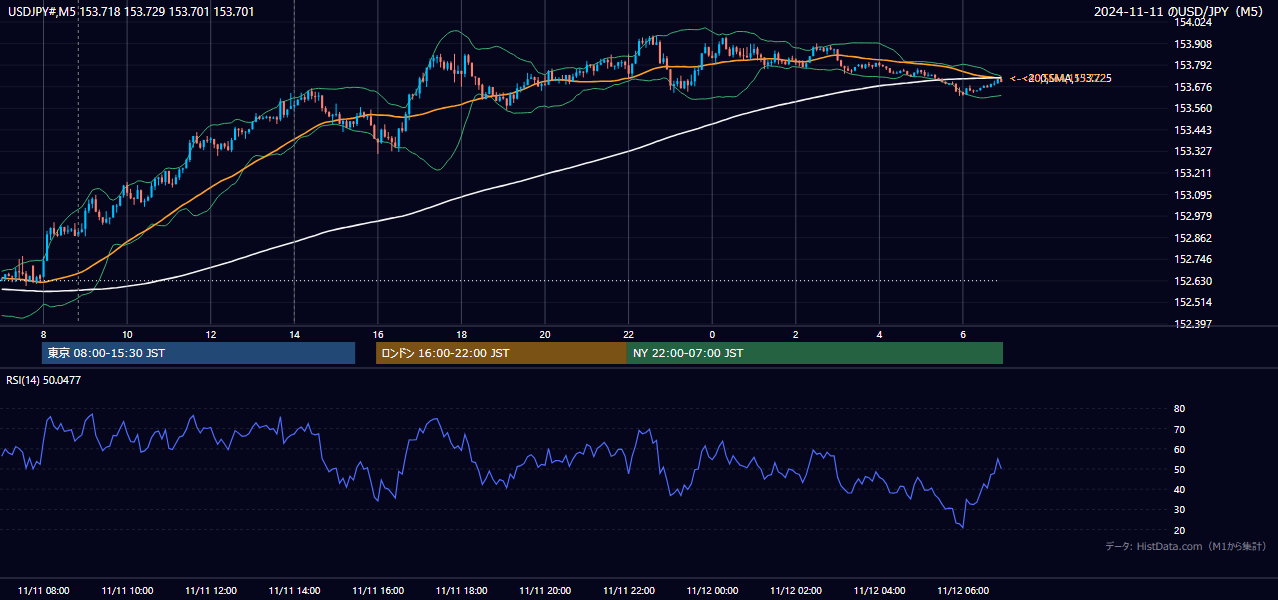Click the 152.514 price axis label
The image size is (1278, 600).
click(x=1193, y=302)
